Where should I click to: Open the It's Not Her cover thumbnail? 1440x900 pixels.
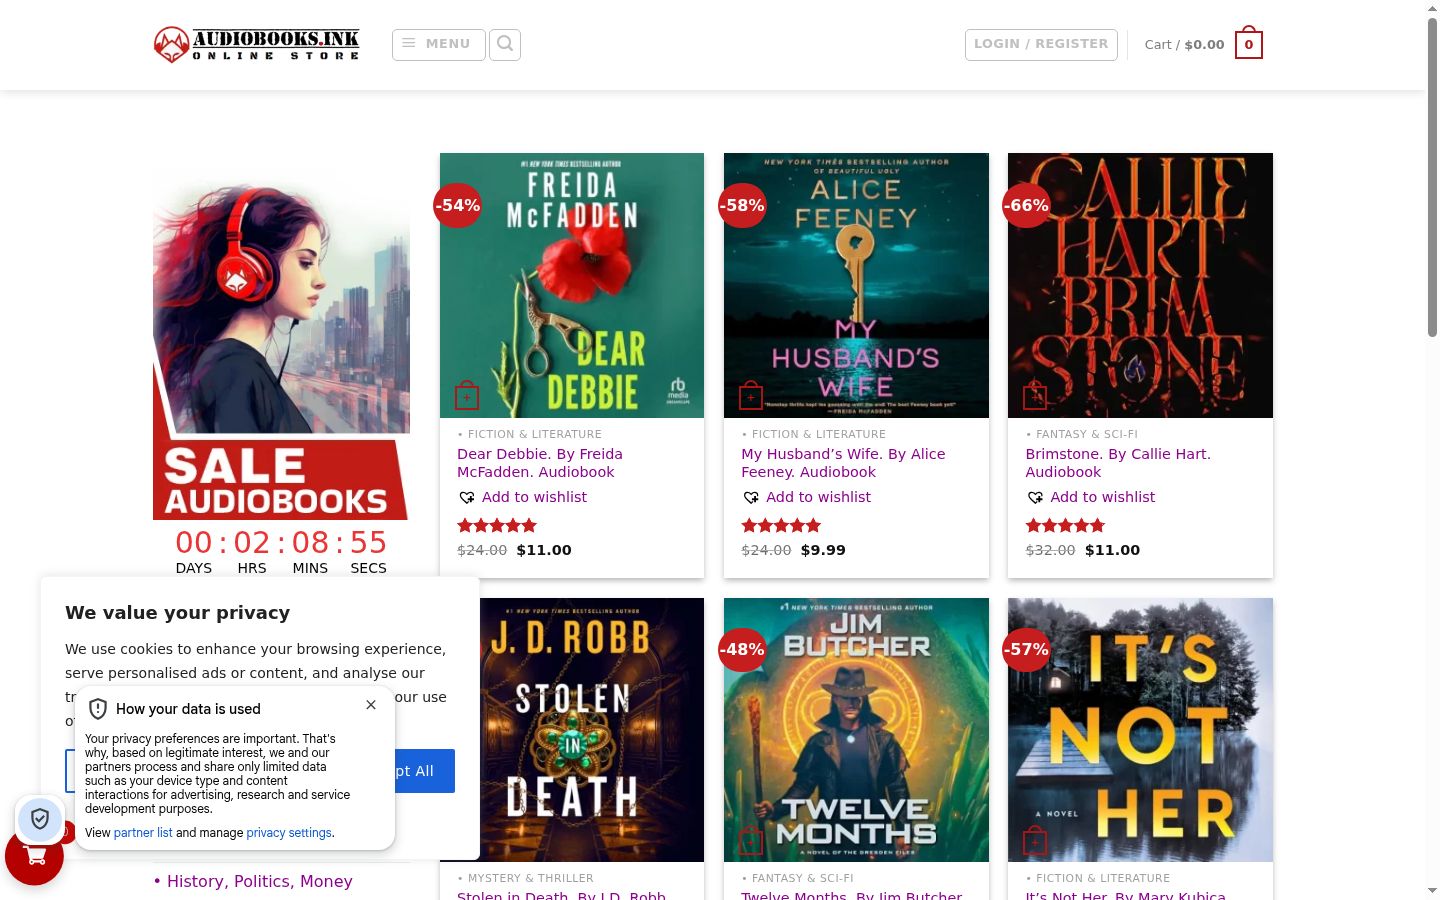(x=1140, y=730)
